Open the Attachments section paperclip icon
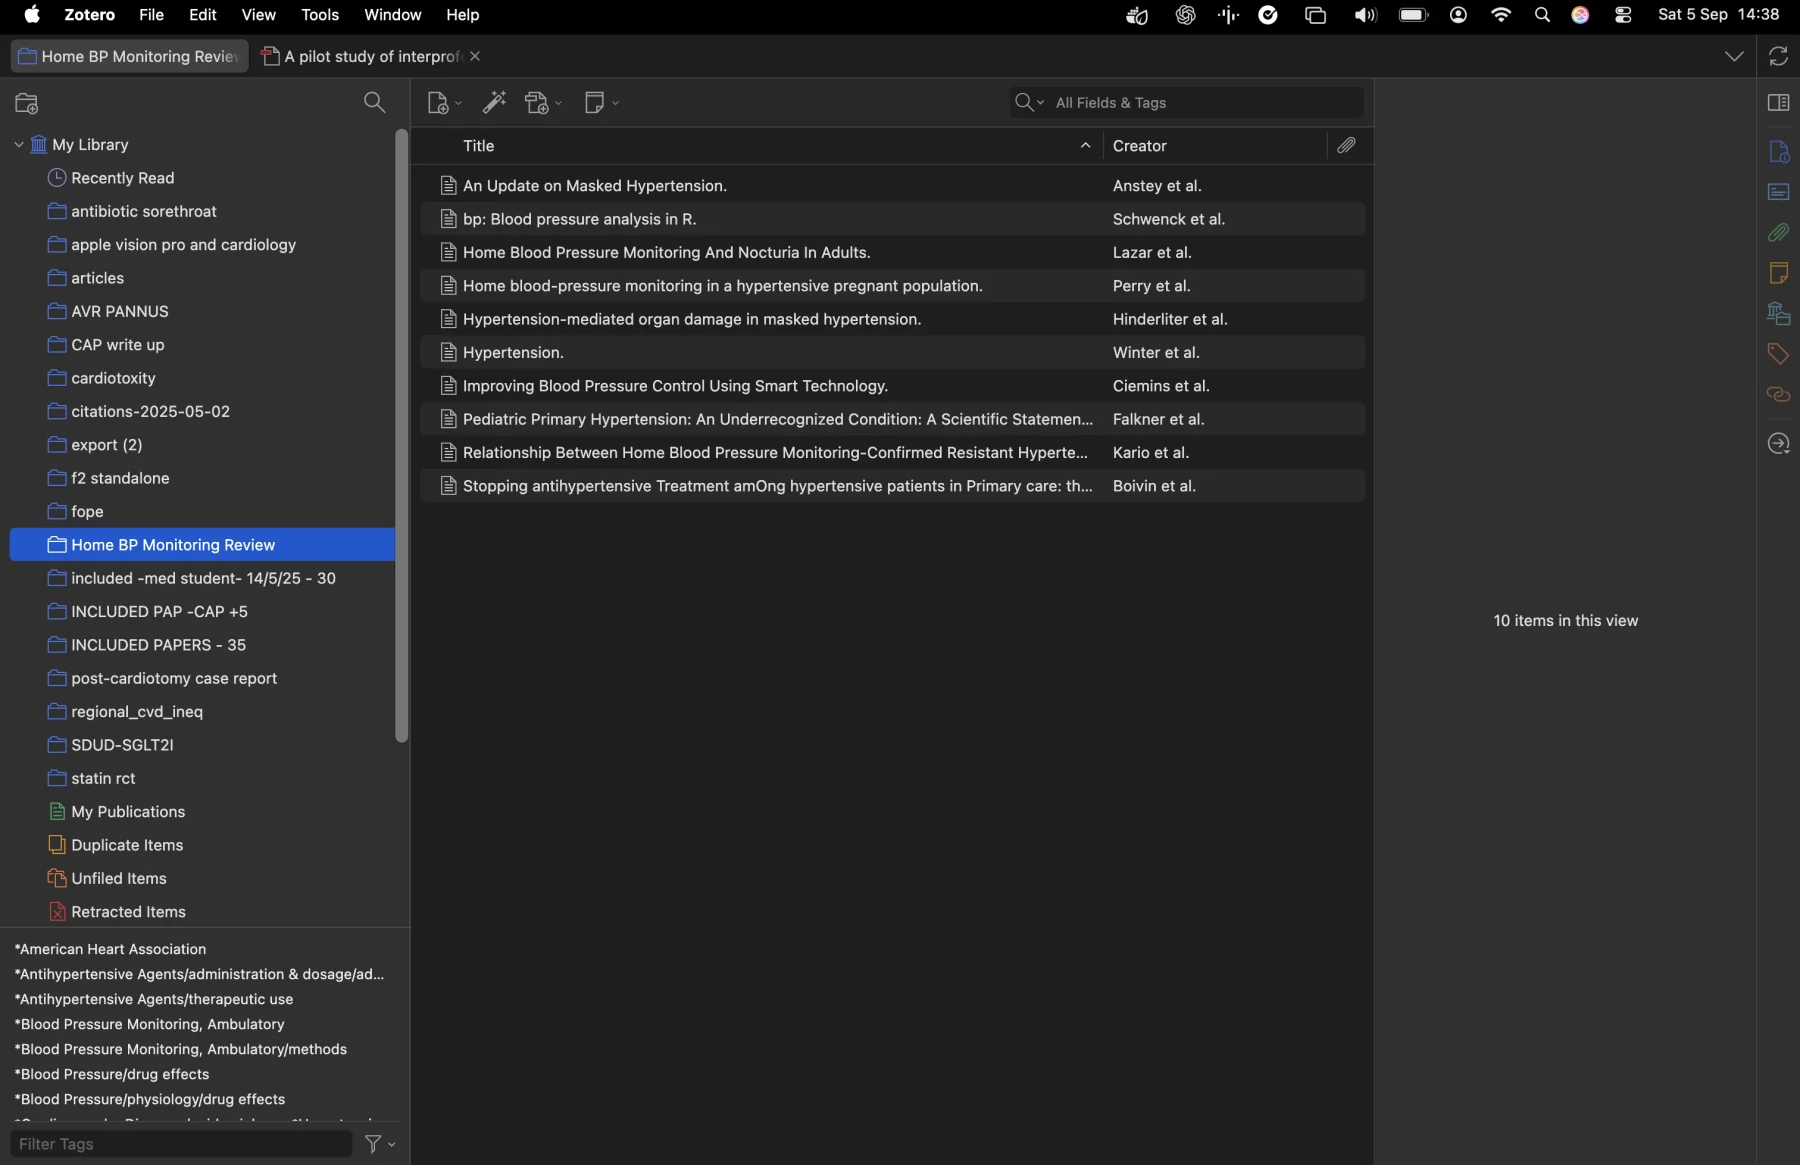 click(1779, 232)
